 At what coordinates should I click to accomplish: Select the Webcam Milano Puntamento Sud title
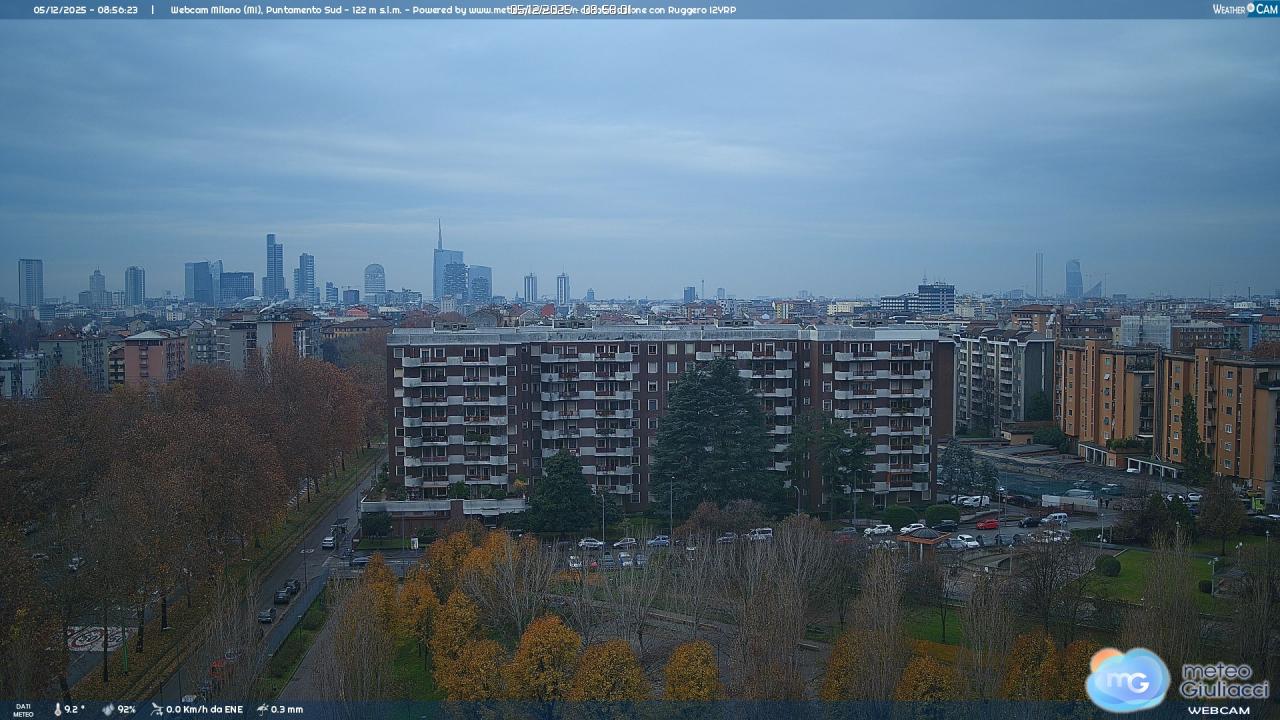(x=254, y=9)
